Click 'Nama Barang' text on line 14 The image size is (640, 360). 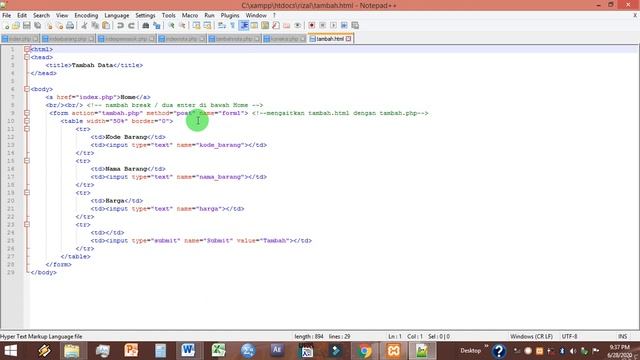click(126, 169)
